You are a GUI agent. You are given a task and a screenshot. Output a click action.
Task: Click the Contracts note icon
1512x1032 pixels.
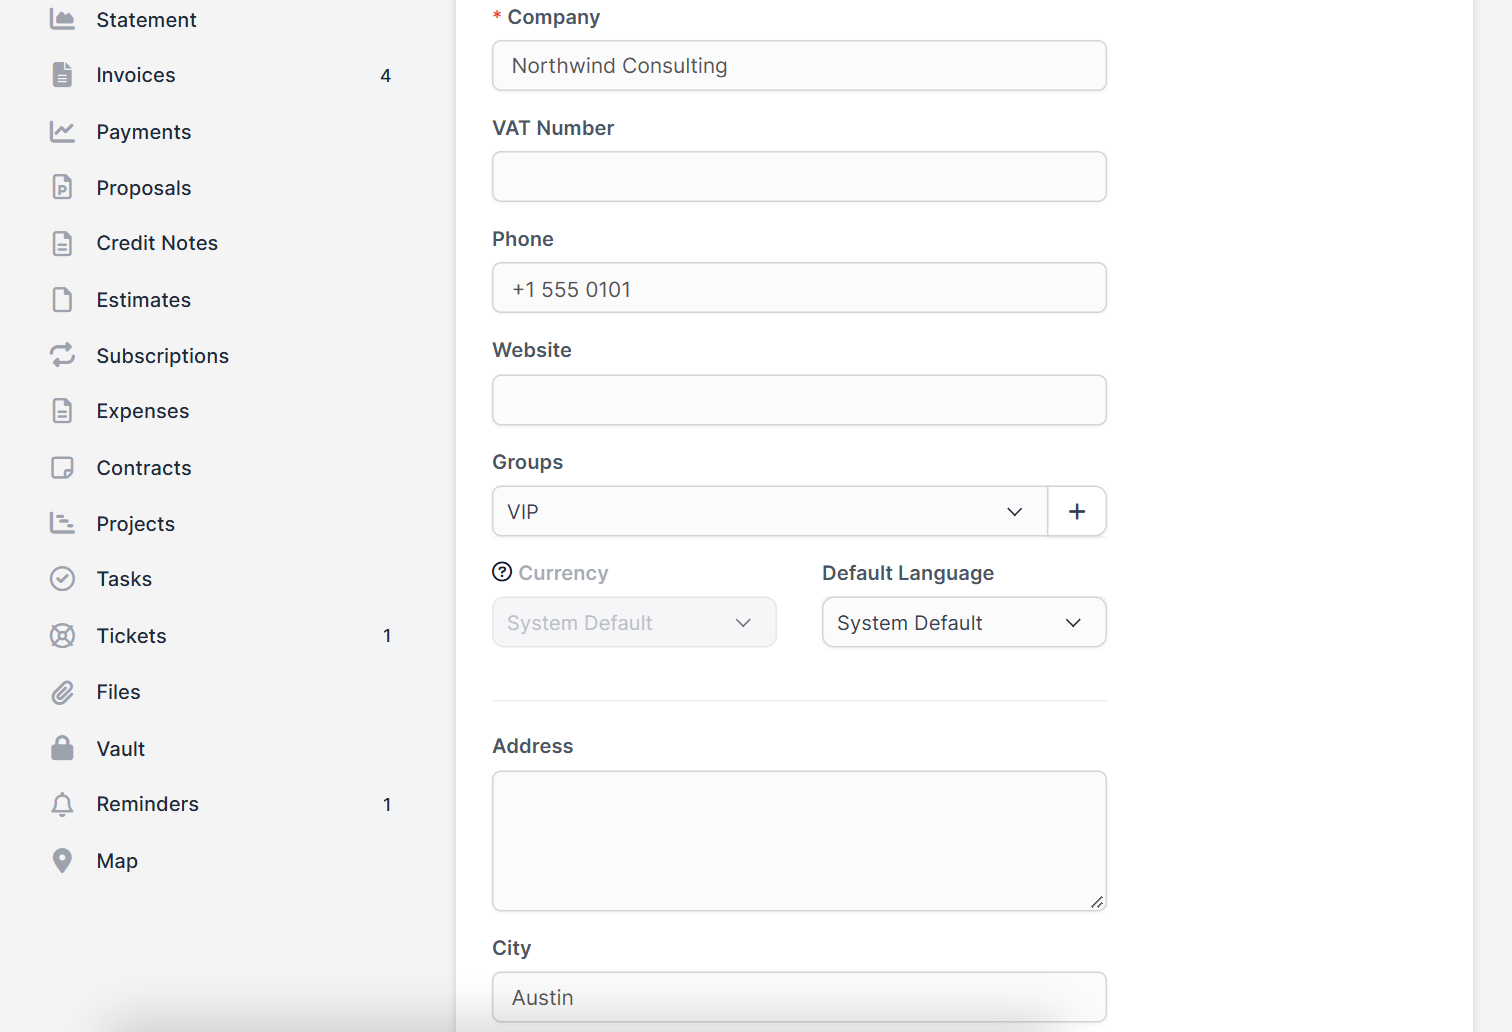[62, 467]
